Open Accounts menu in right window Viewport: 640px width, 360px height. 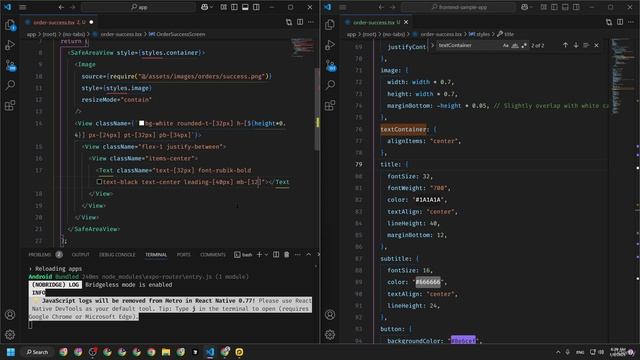point(330,315)
